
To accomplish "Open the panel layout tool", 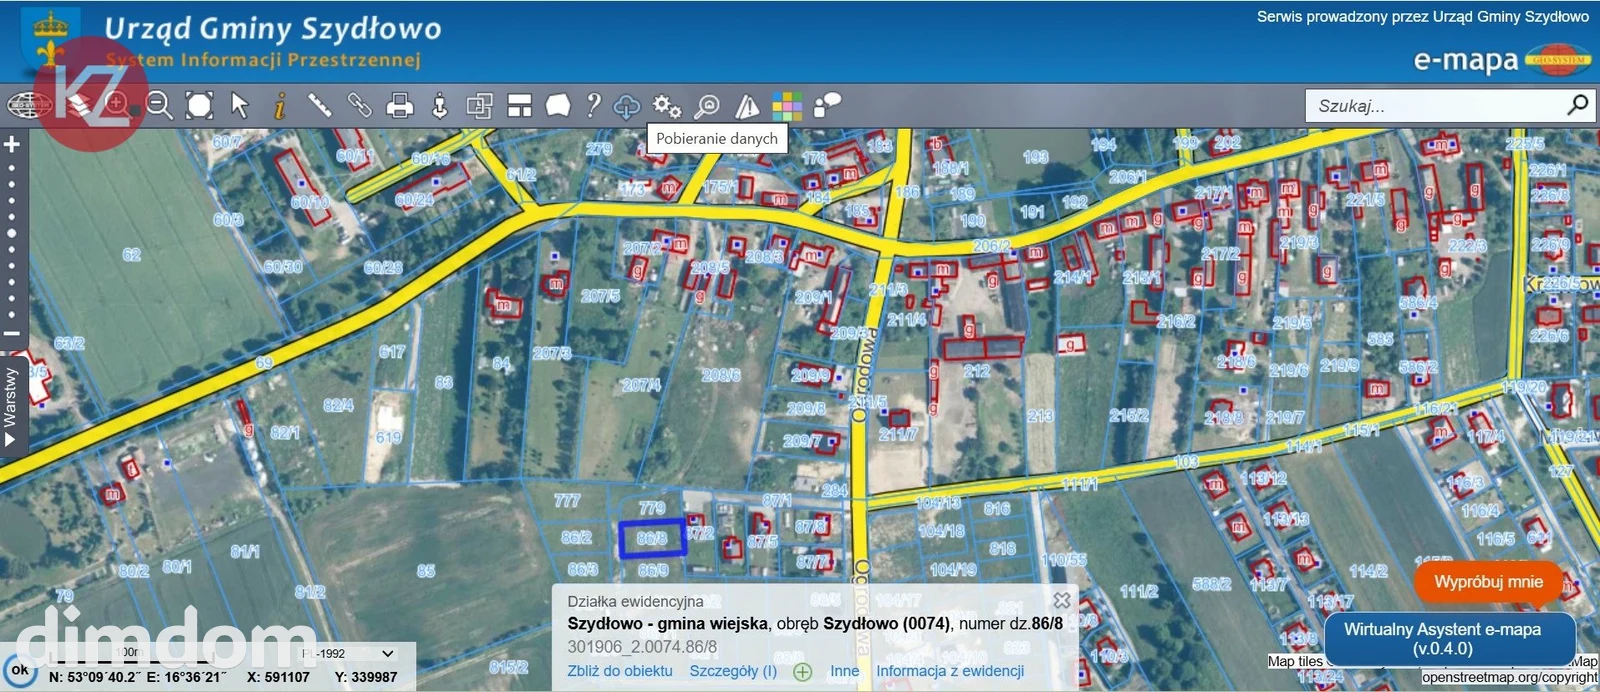I will point(519,105).
